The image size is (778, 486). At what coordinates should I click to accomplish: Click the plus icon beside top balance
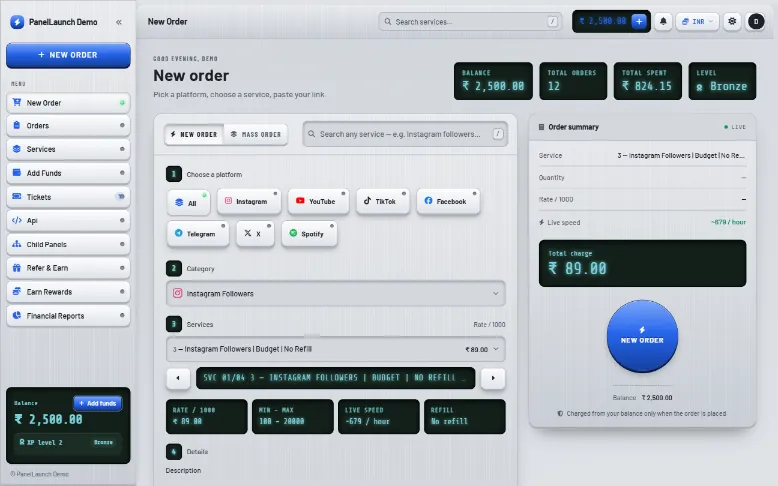tap(640, 21)
